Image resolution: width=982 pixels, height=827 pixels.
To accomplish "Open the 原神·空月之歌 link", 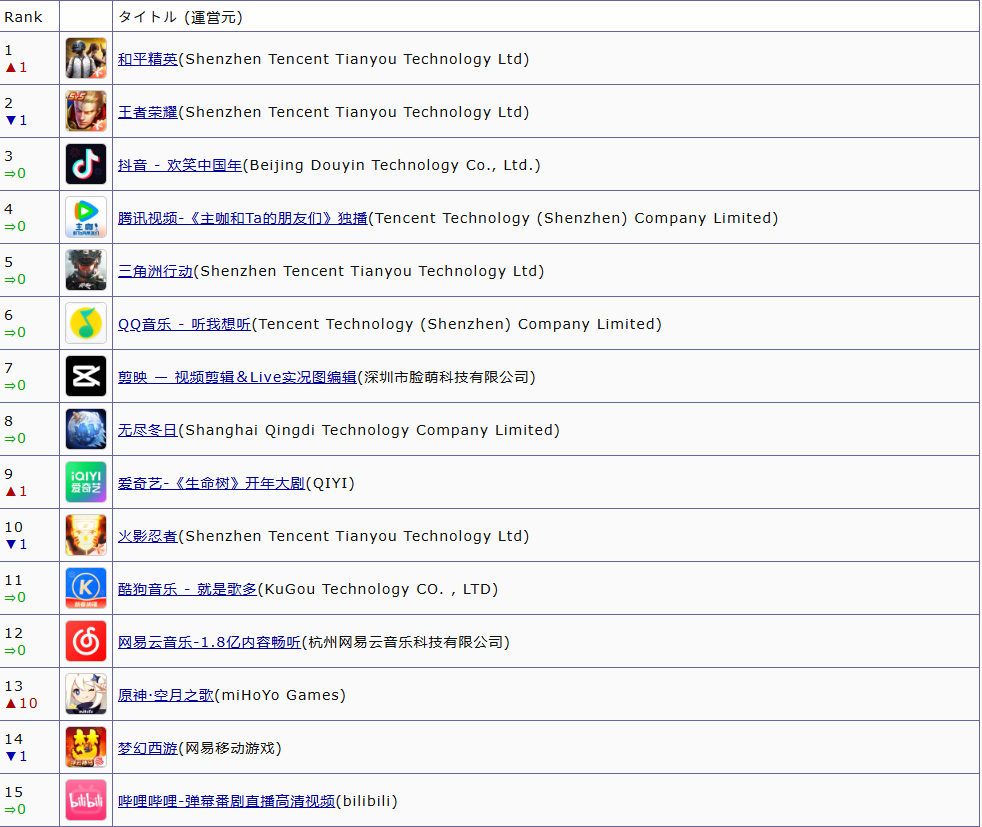I will pyautogui.click(x=166, y=695).
